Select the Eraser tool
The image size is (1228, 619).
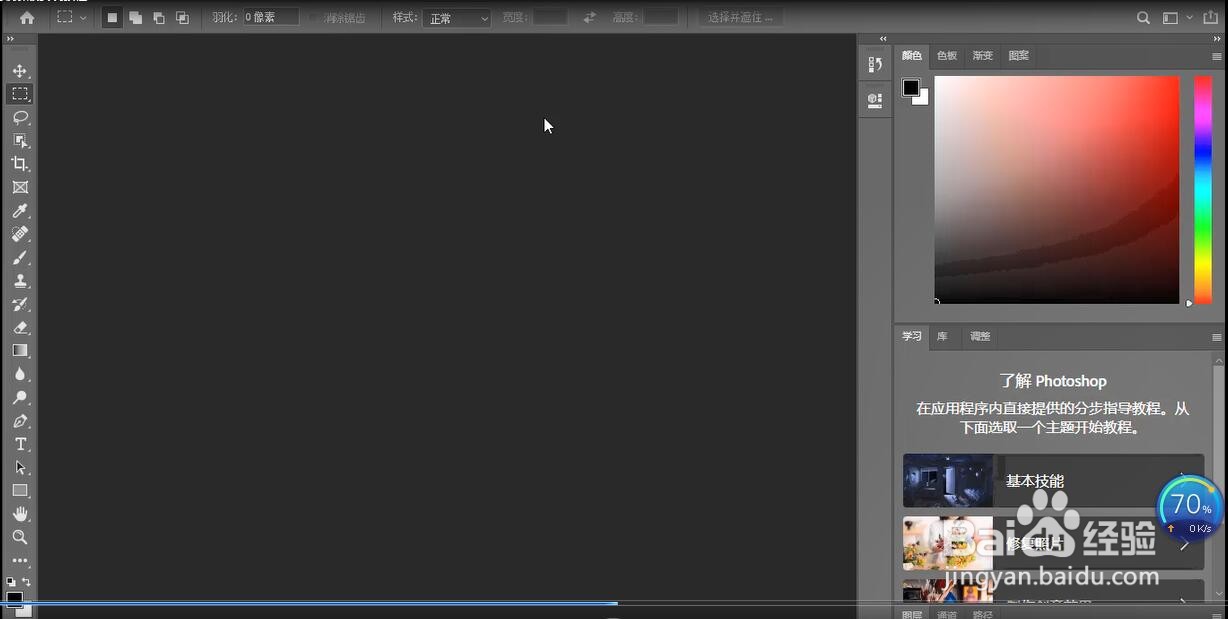click(20, 327)
